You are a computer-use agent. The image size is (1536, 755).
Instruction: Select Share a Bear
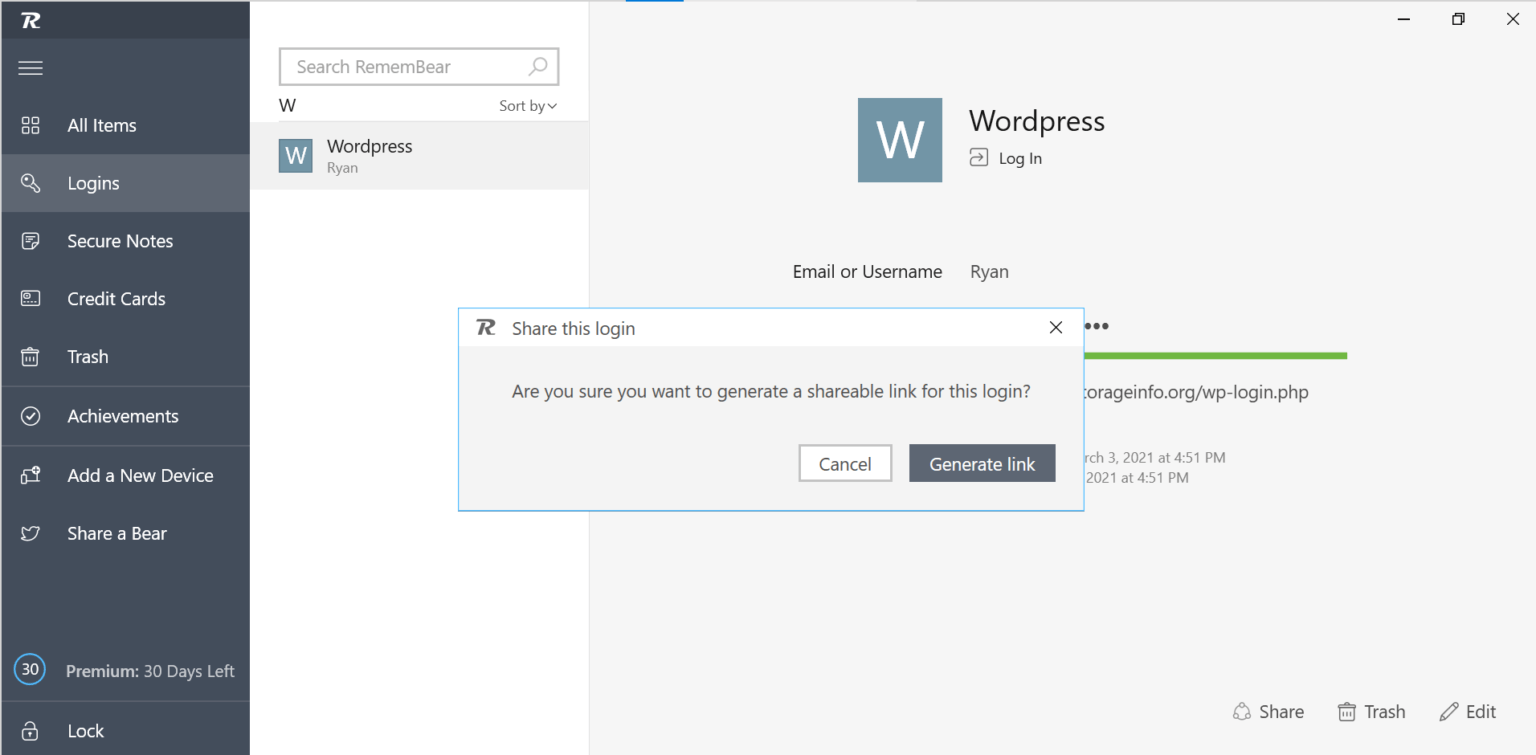click(125, 533)
